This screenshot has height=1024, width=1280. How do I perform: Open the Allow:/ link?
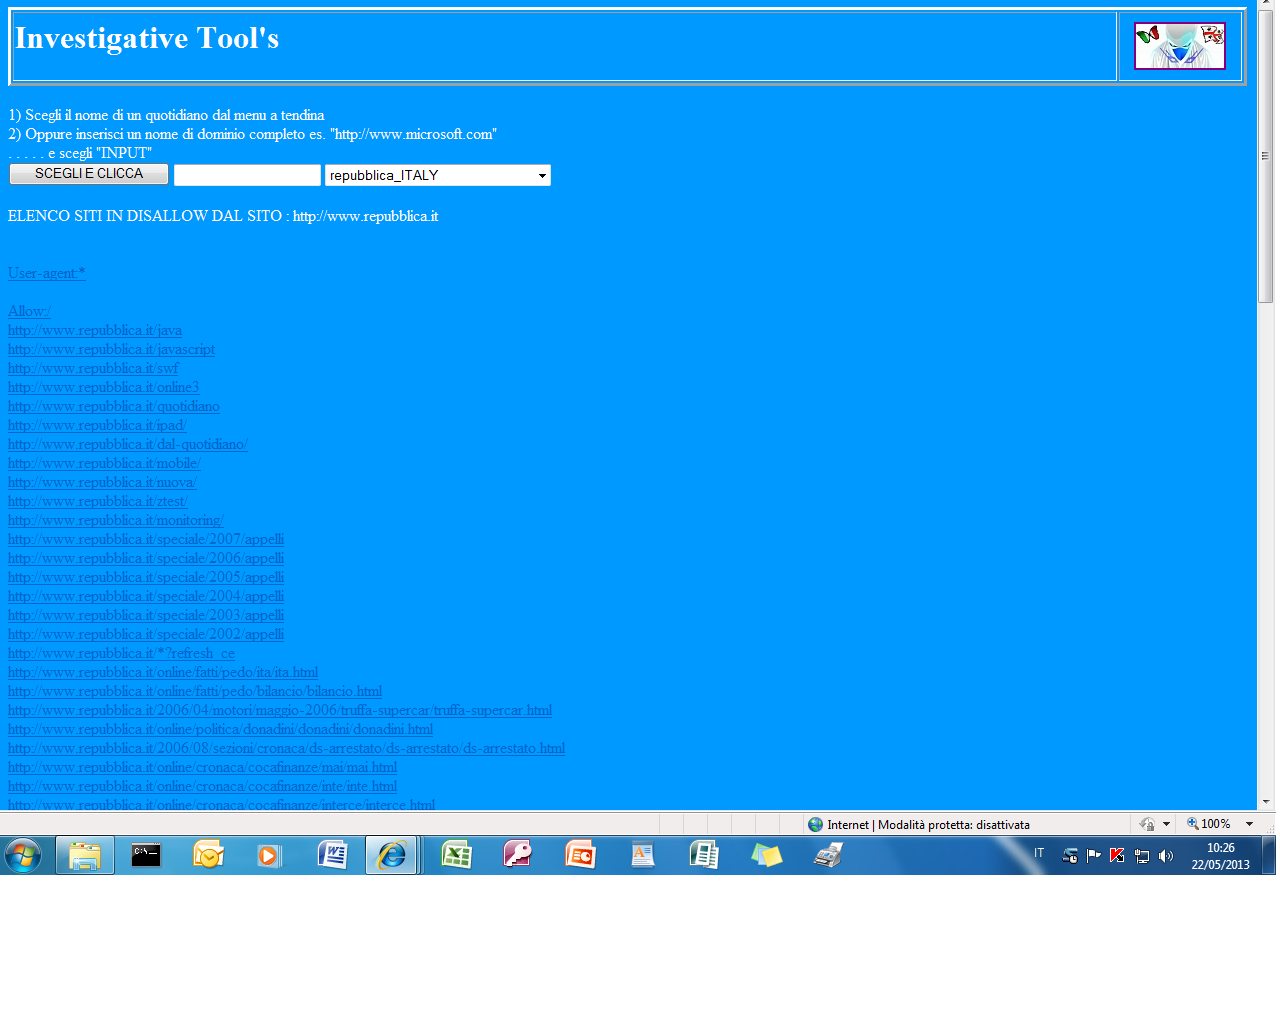pyautogui.click(x=30, y=311)
